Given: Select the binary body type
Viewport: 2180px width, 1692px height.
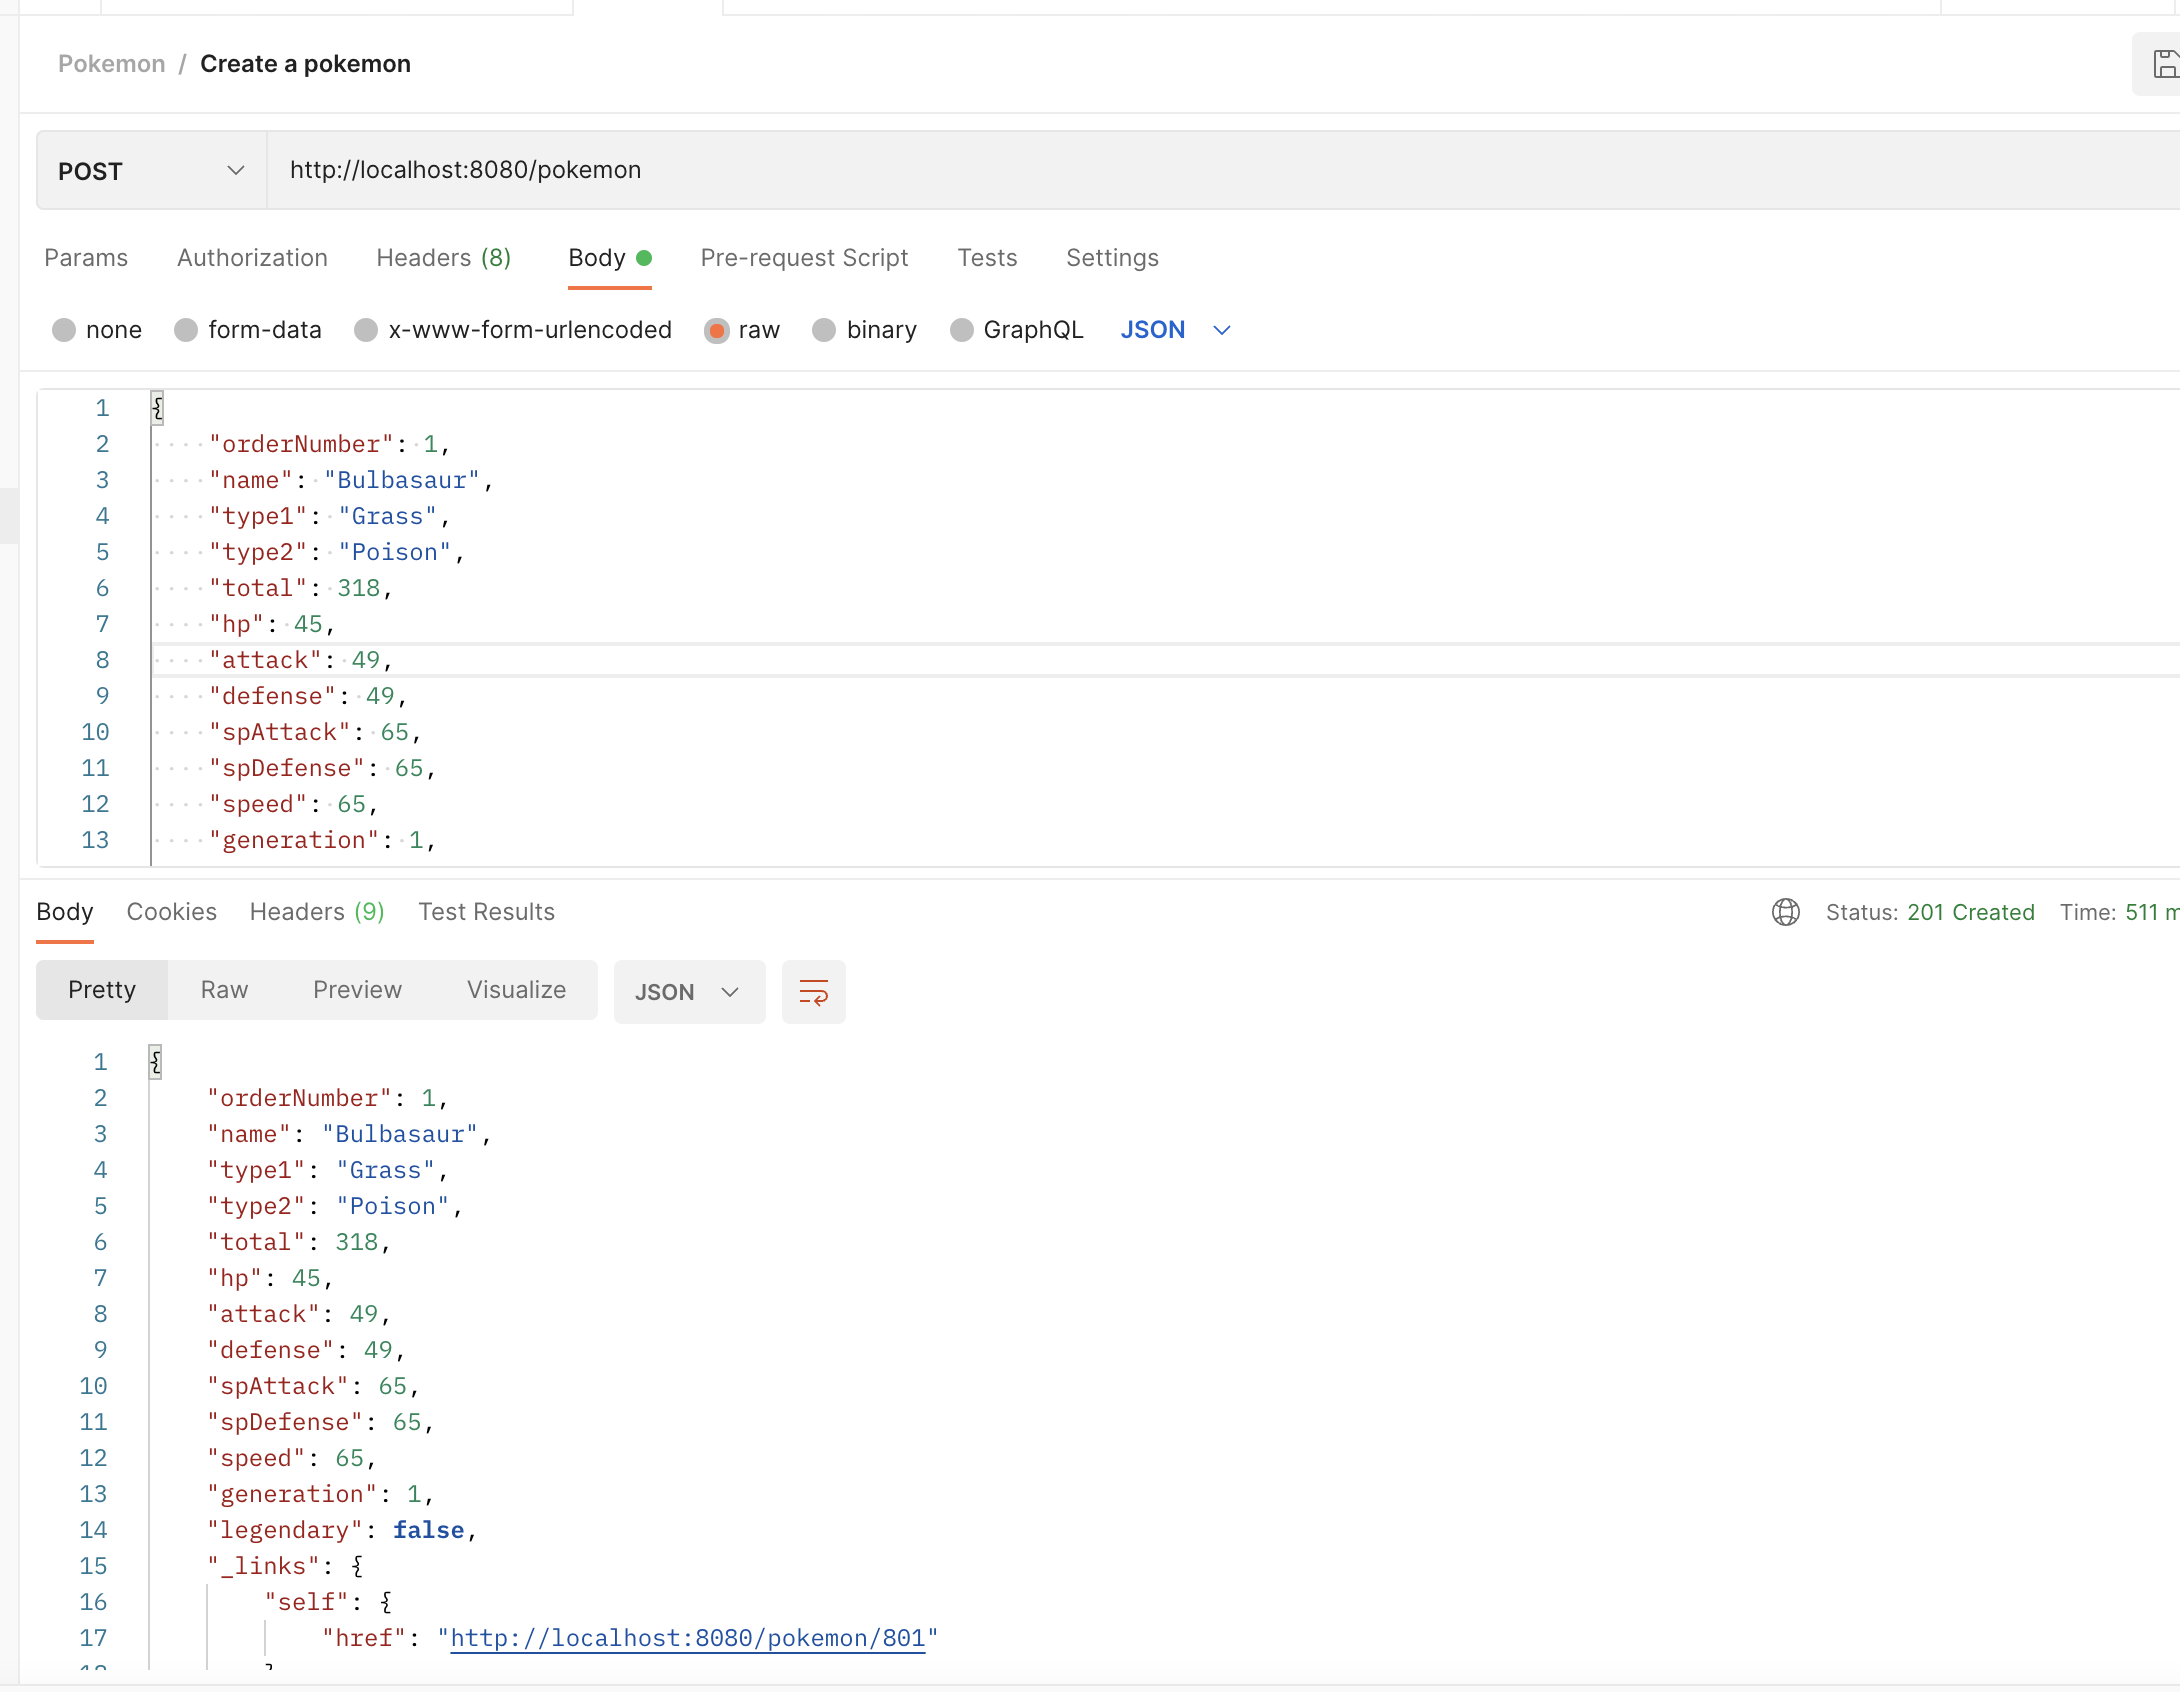Looking at the screenshot, I should [864, 330].
